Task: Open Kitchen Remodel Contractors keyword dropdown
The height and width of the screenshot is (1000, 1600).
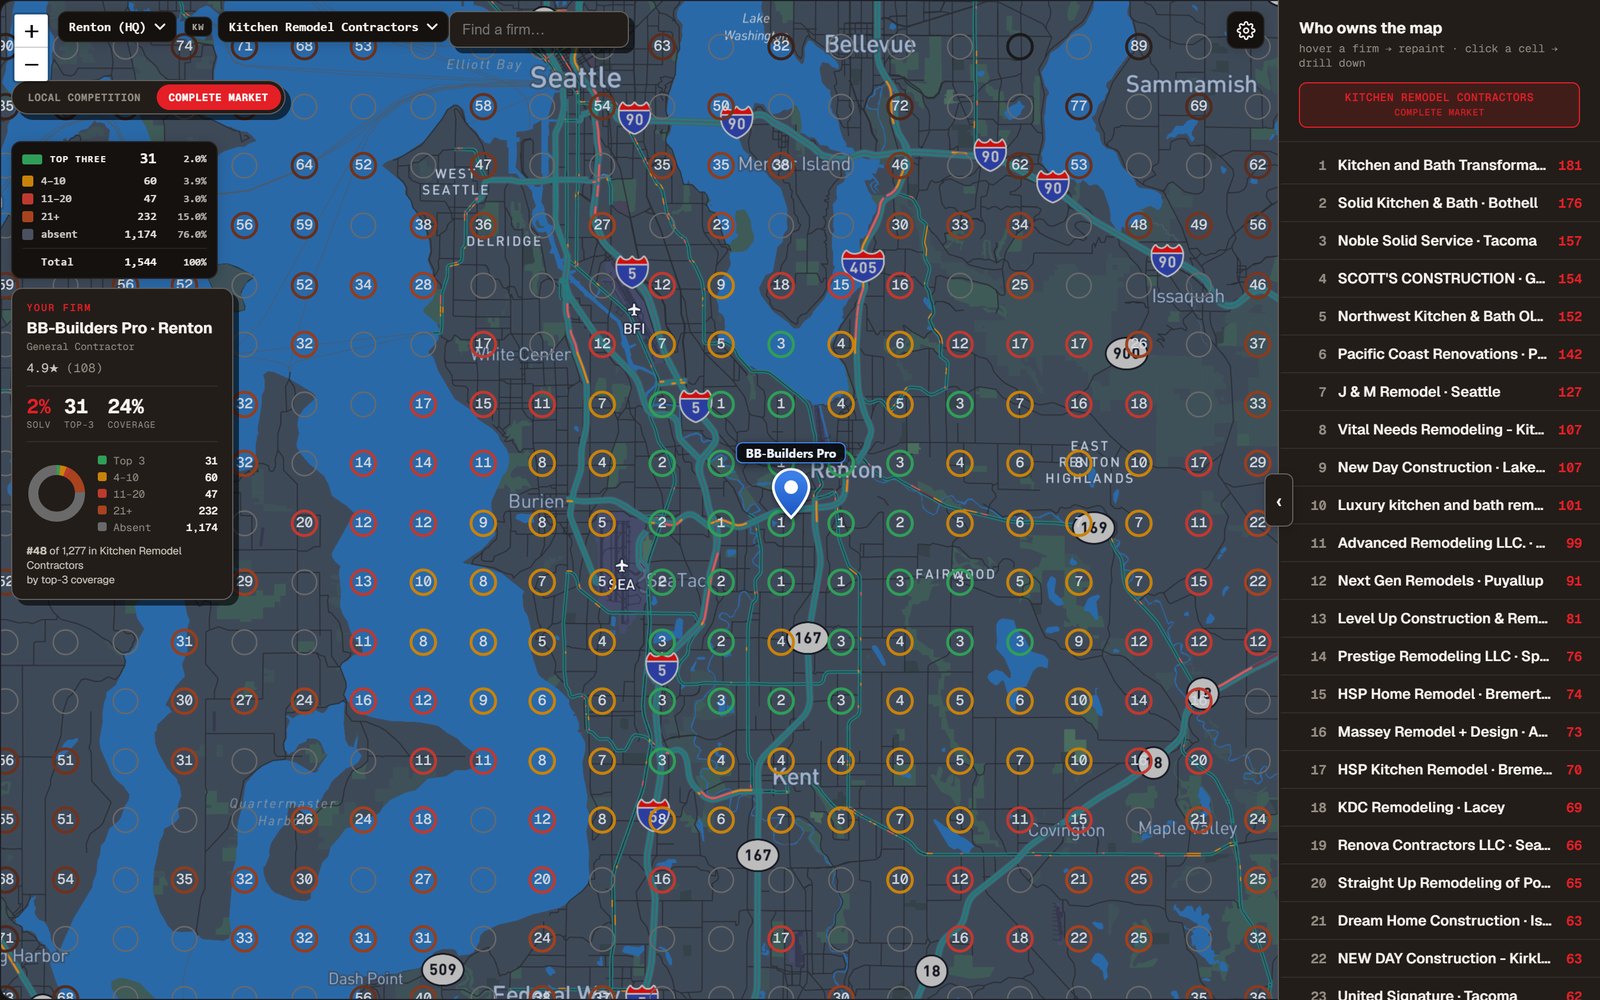Action: point(333,27)
